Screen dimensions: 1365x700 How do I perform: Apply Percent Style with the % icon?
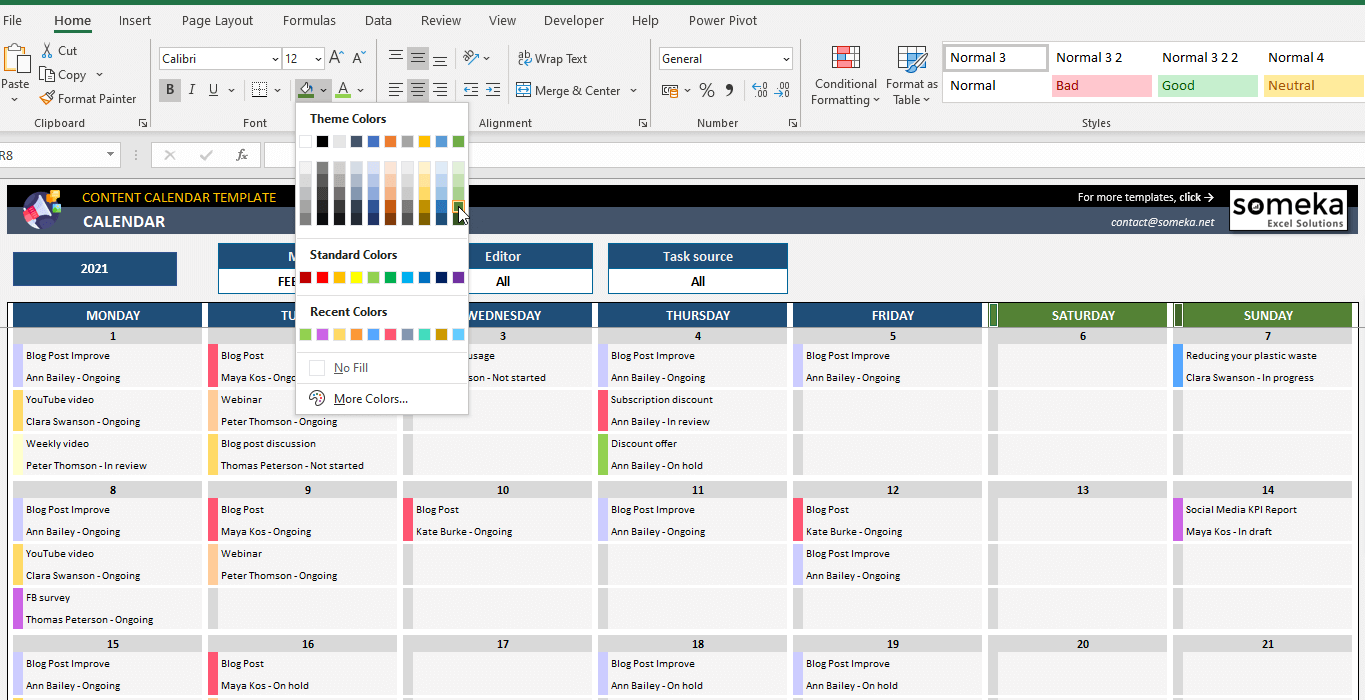[707, 90]
